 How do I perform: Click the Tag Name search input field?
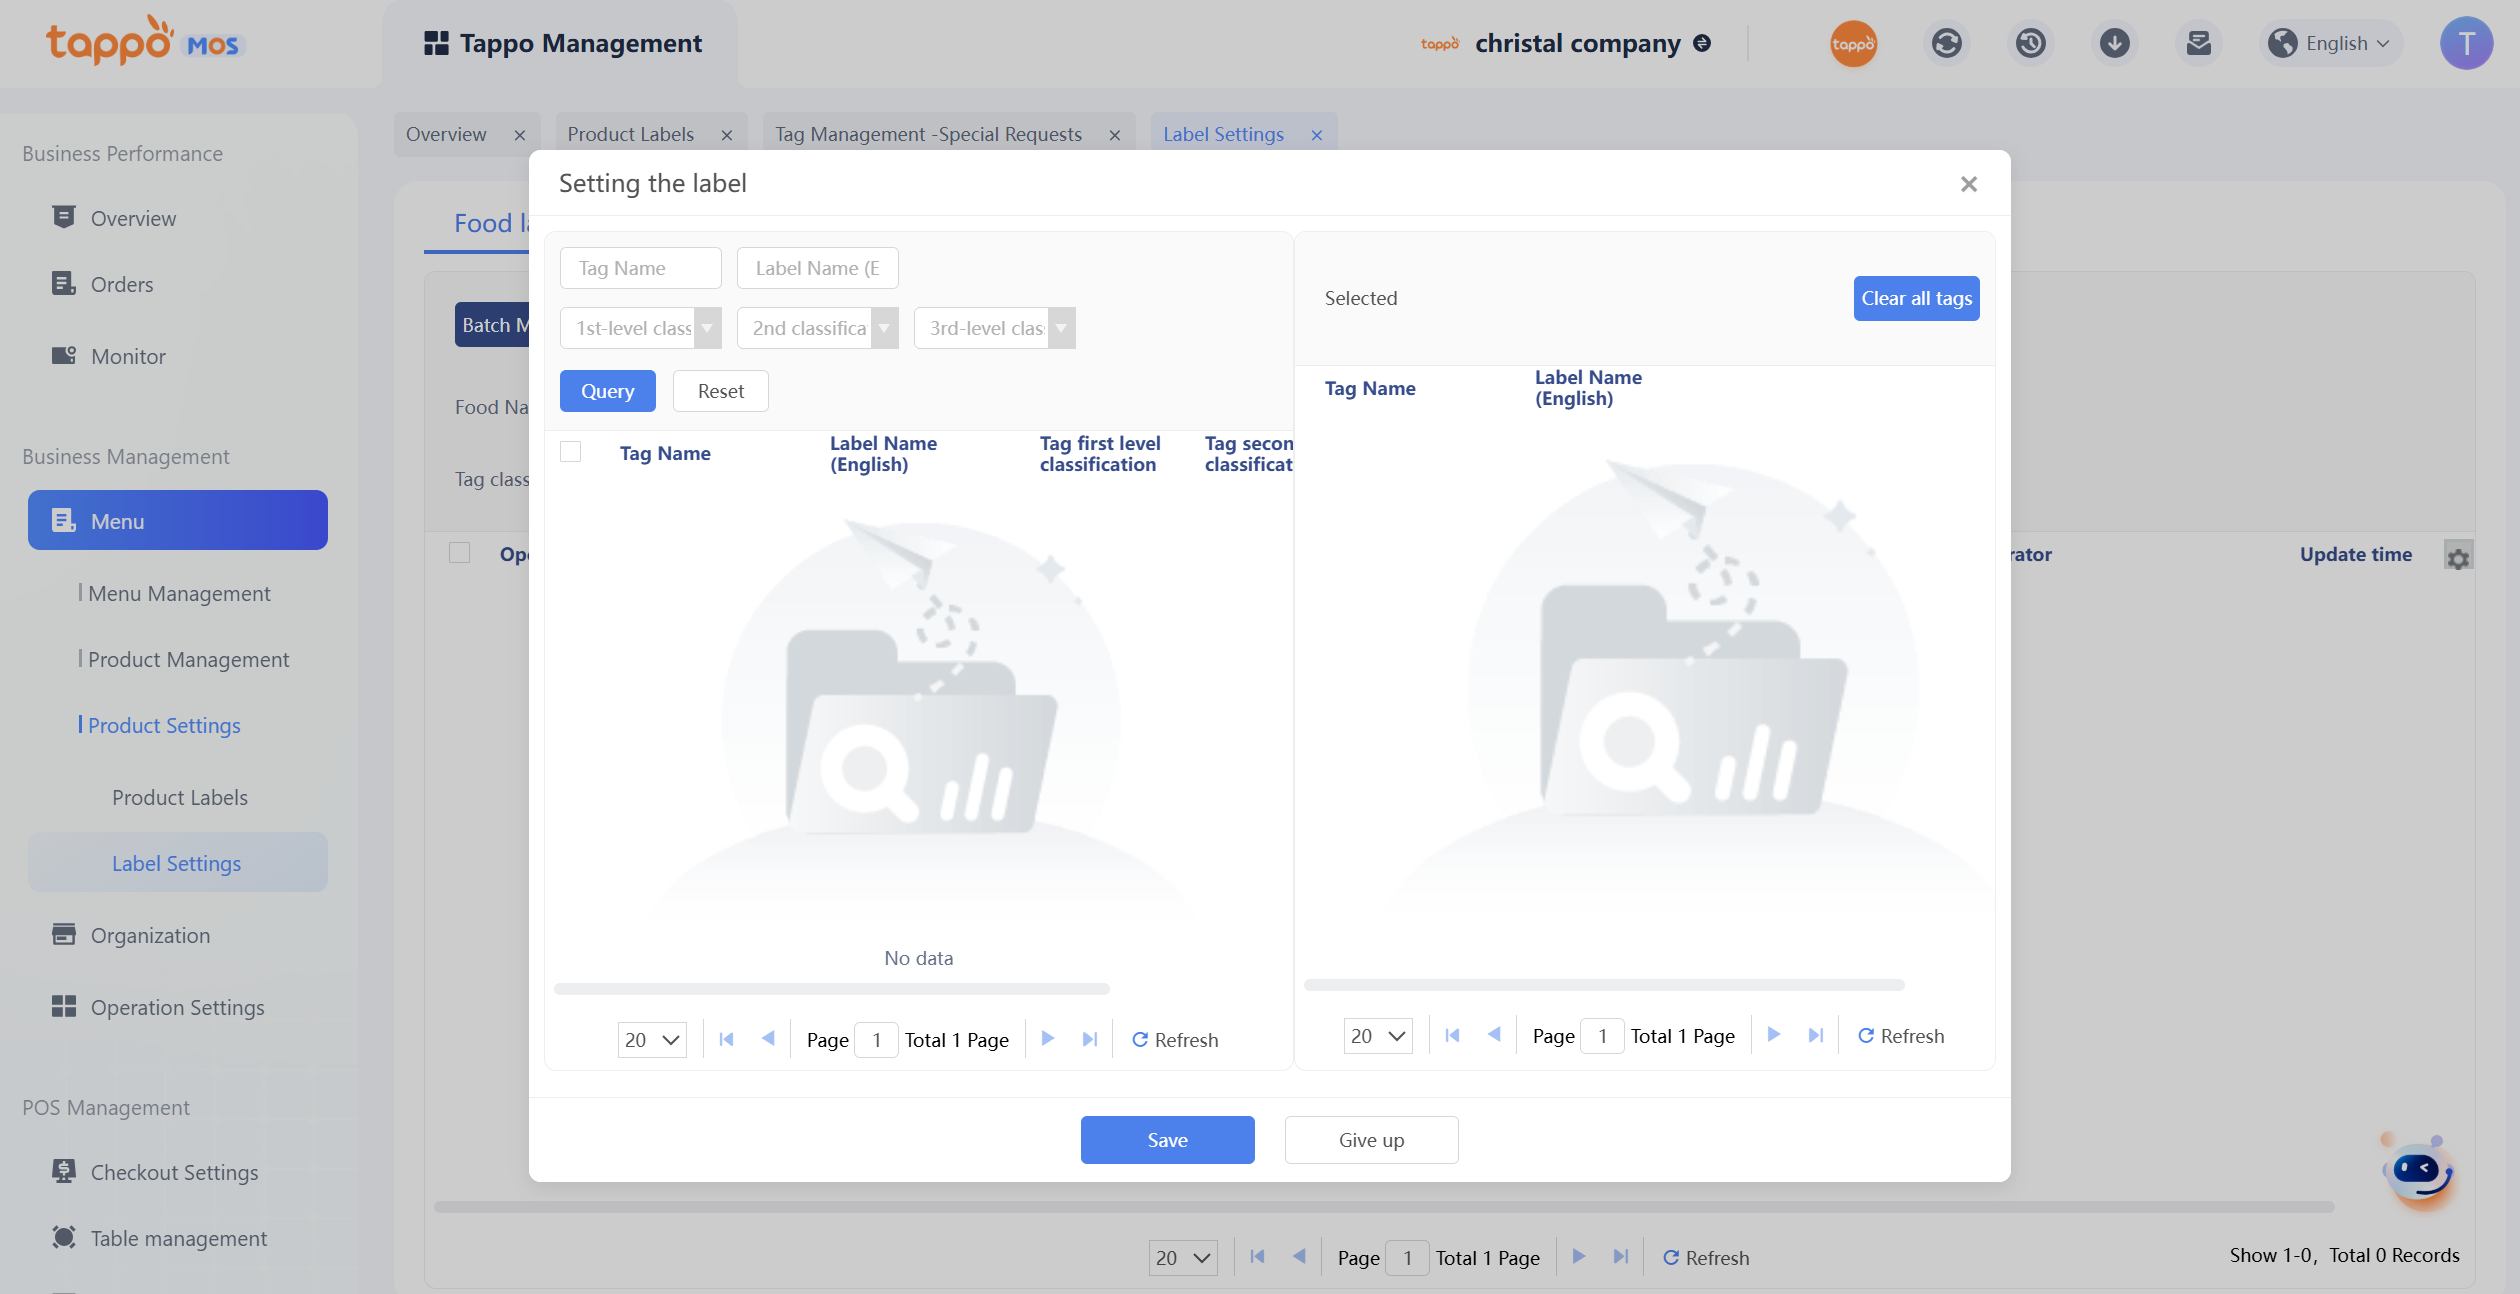point(640,268)
